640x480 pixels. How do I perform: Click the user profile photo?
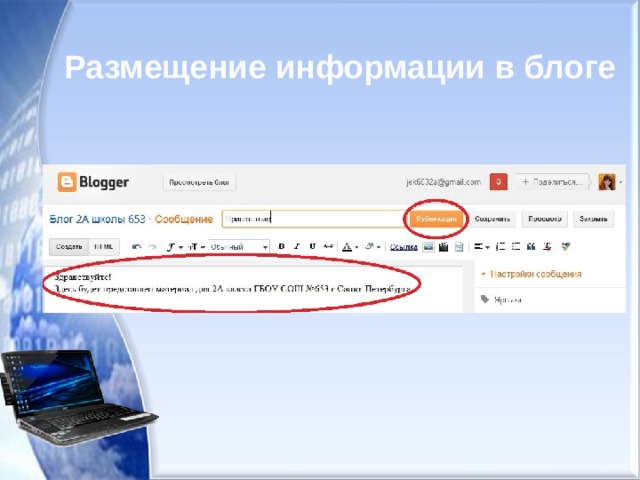click(x=607, y=182)
